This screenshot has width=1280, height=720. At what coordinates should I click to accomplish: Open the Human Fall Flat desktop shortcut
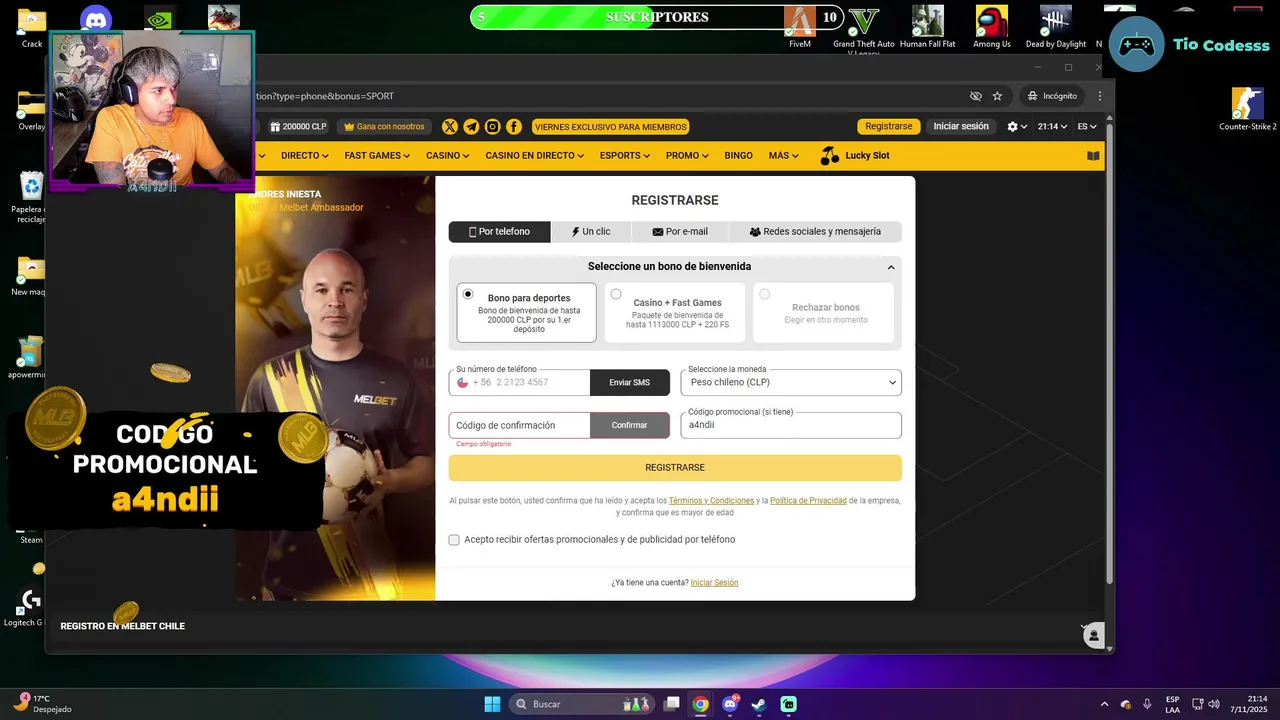click(927, 27)
